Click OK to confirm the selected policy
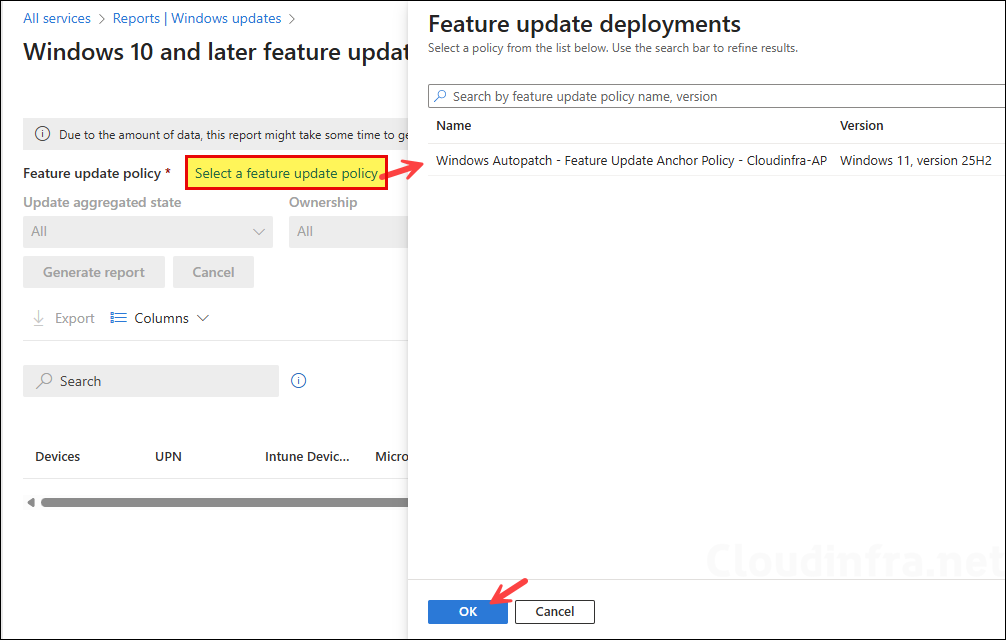This screenshot has height=640, width=1006. tap(467, 611)
